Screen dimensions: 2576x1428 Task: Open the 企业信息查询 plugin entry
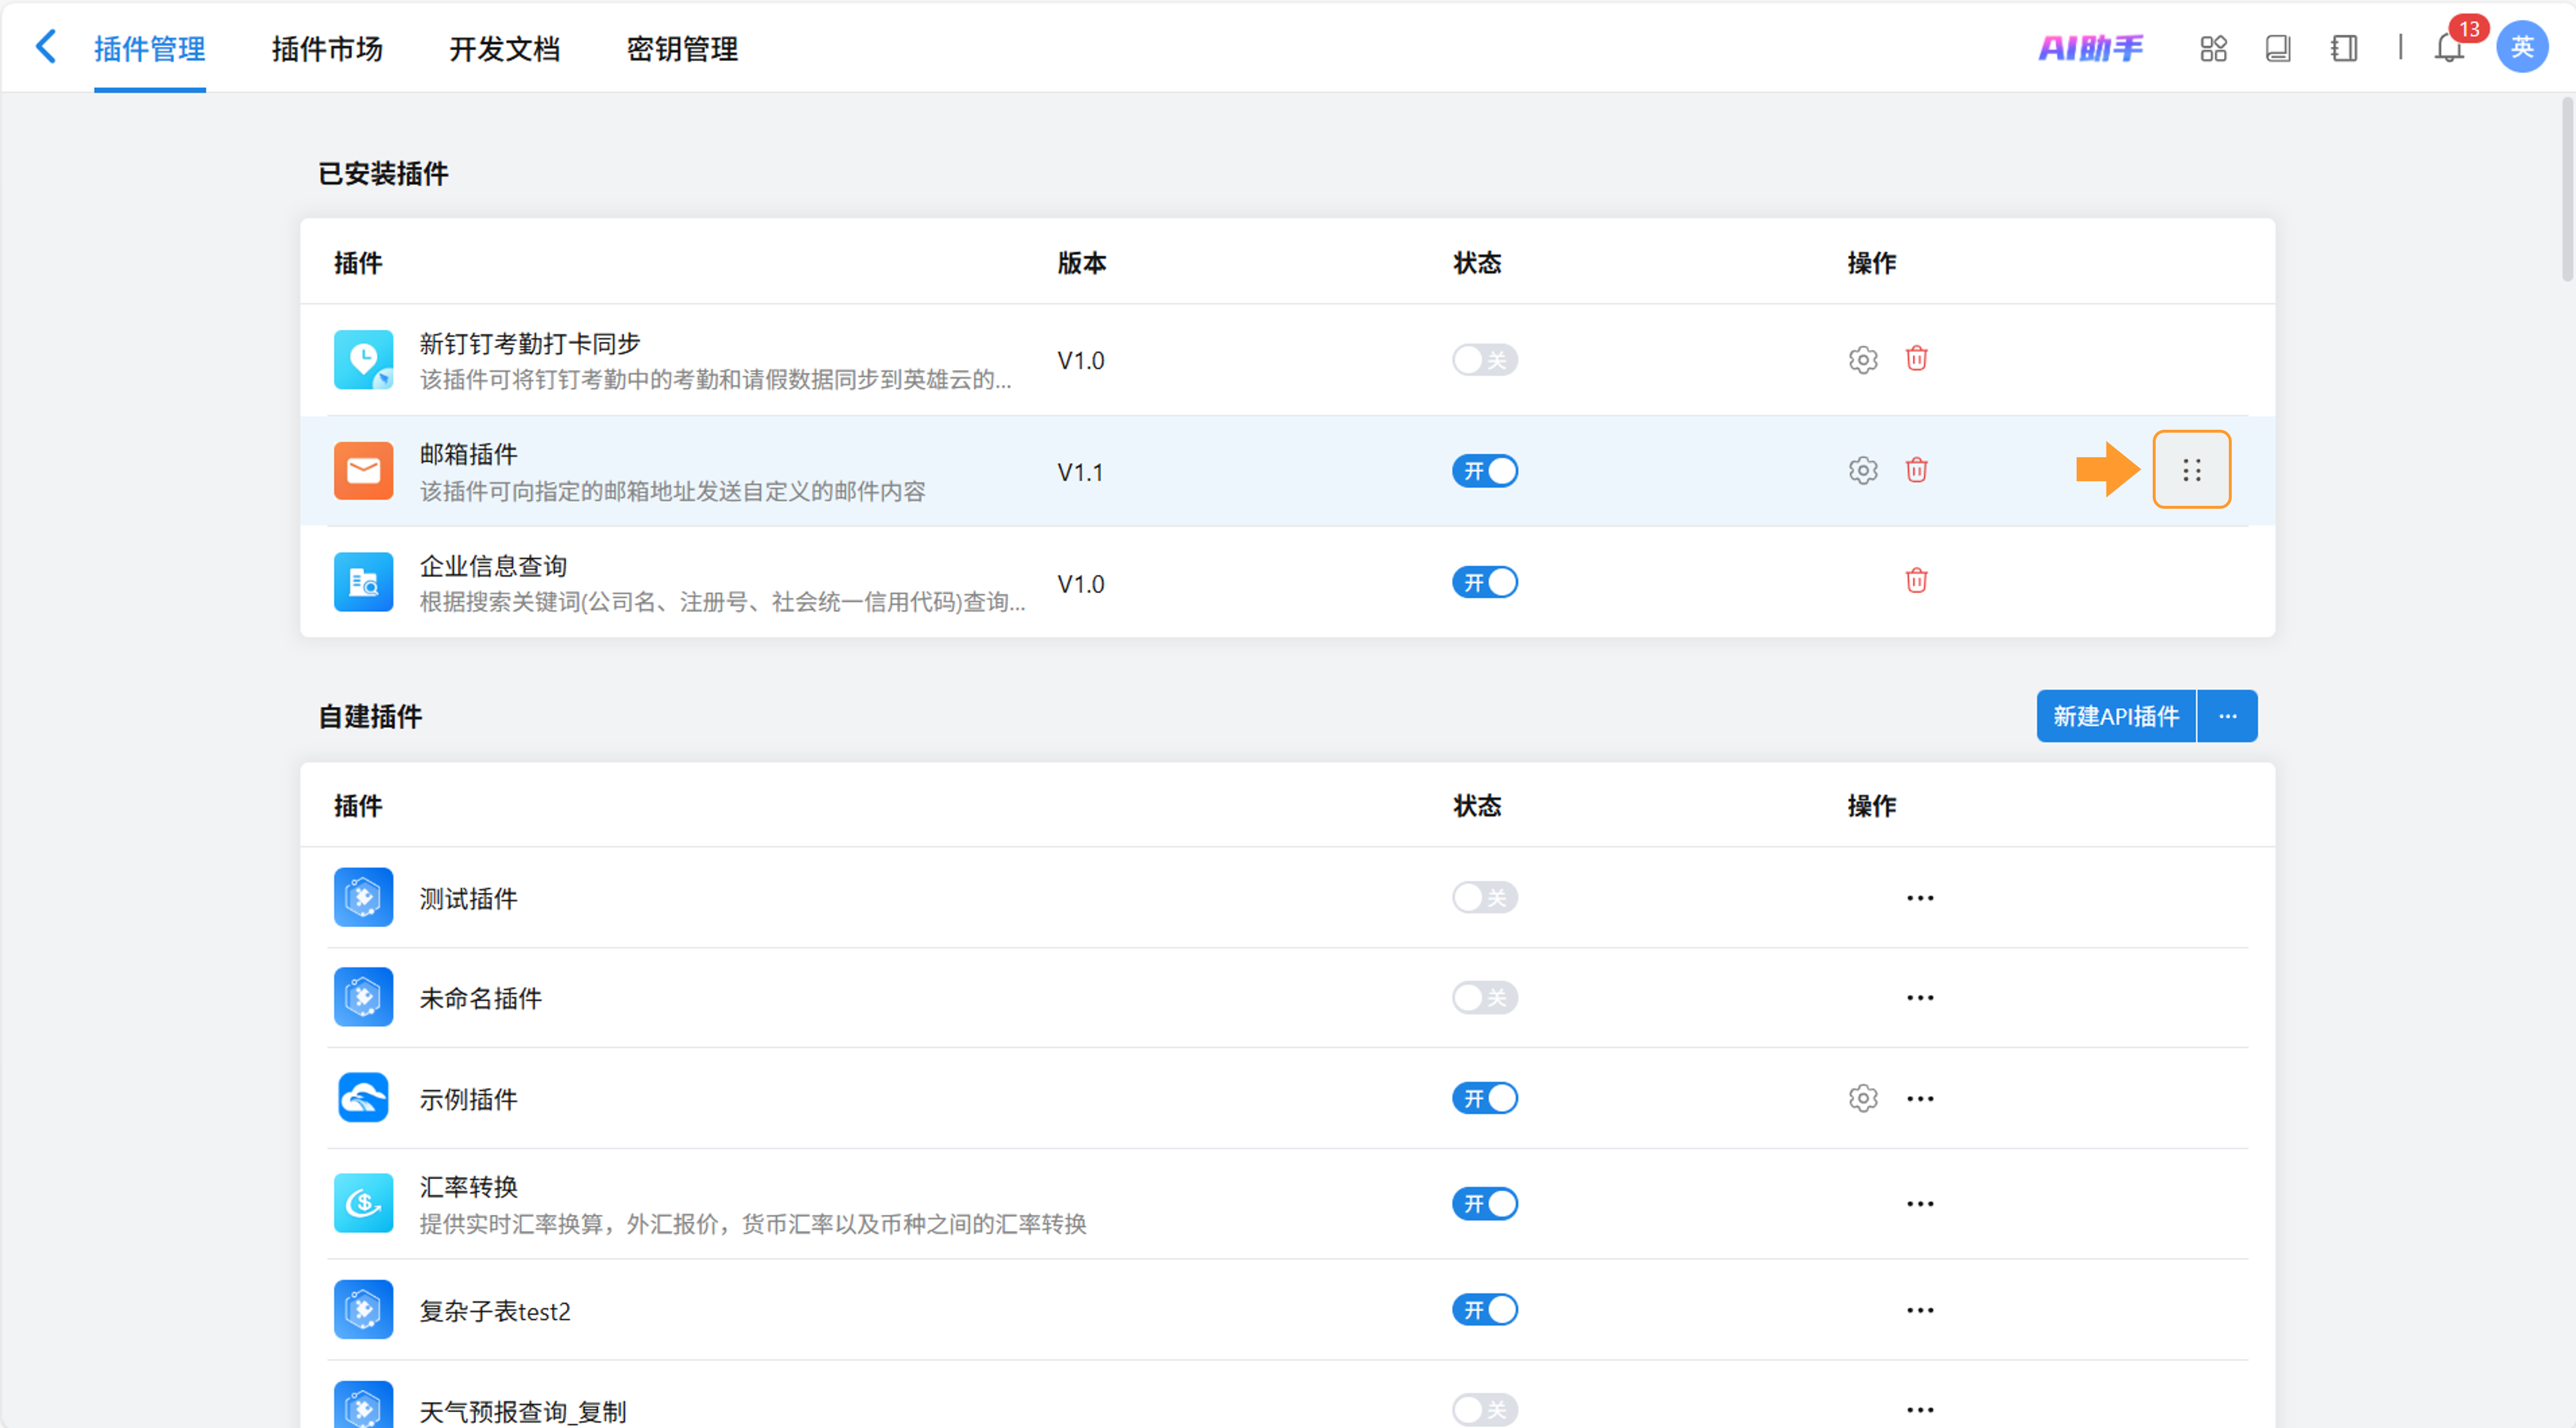tap(493, 566)
